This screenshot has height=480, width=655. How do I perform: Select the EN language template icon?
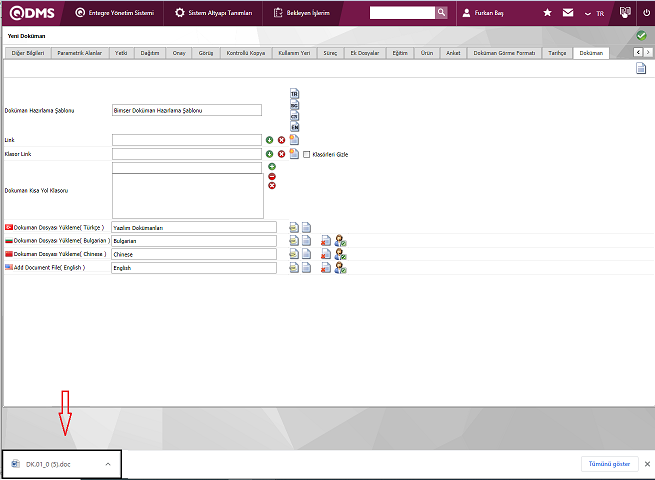pyautogui.click(x=295, y=127)
